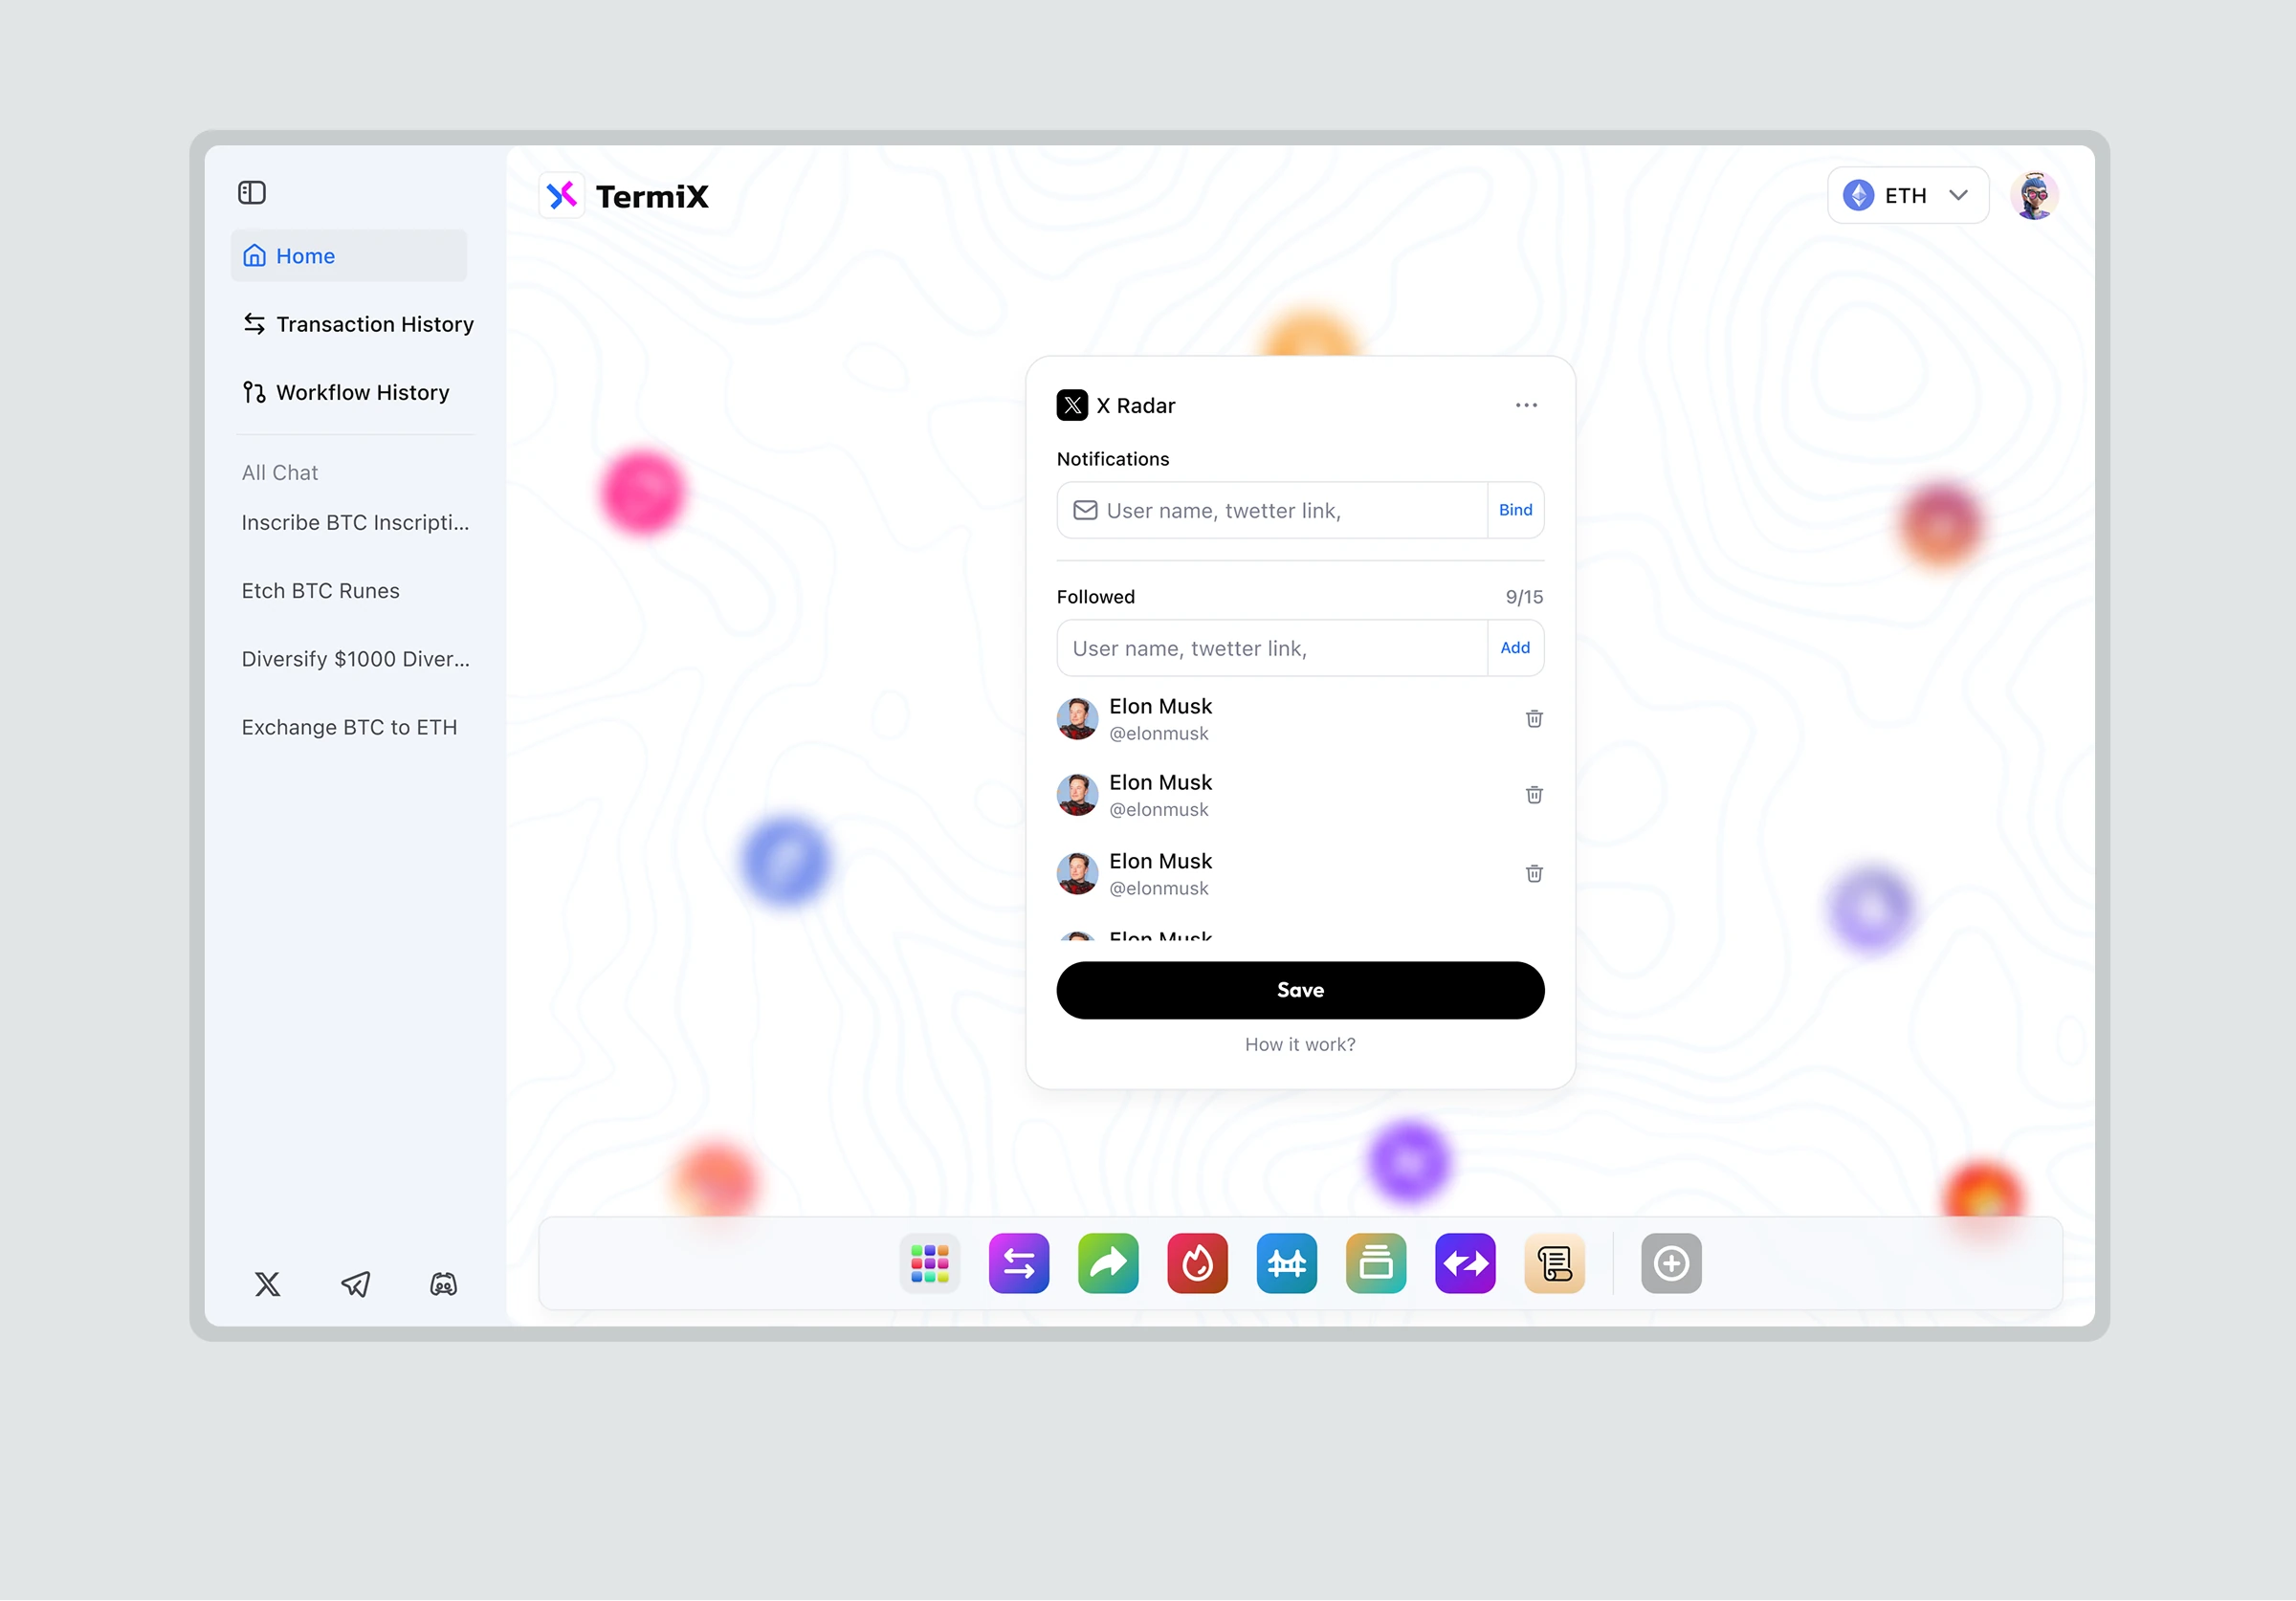Open the 'Diversify $1000 Diver...' chat
This screenshot has width=2296, height=1601.
(355, 659)
